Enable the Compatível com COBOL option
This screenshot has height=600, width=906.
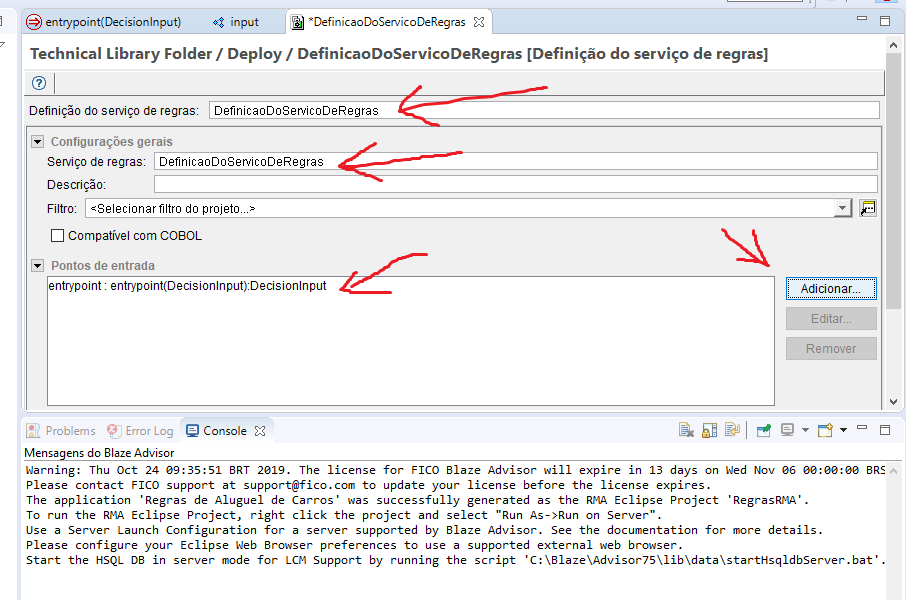57,234
